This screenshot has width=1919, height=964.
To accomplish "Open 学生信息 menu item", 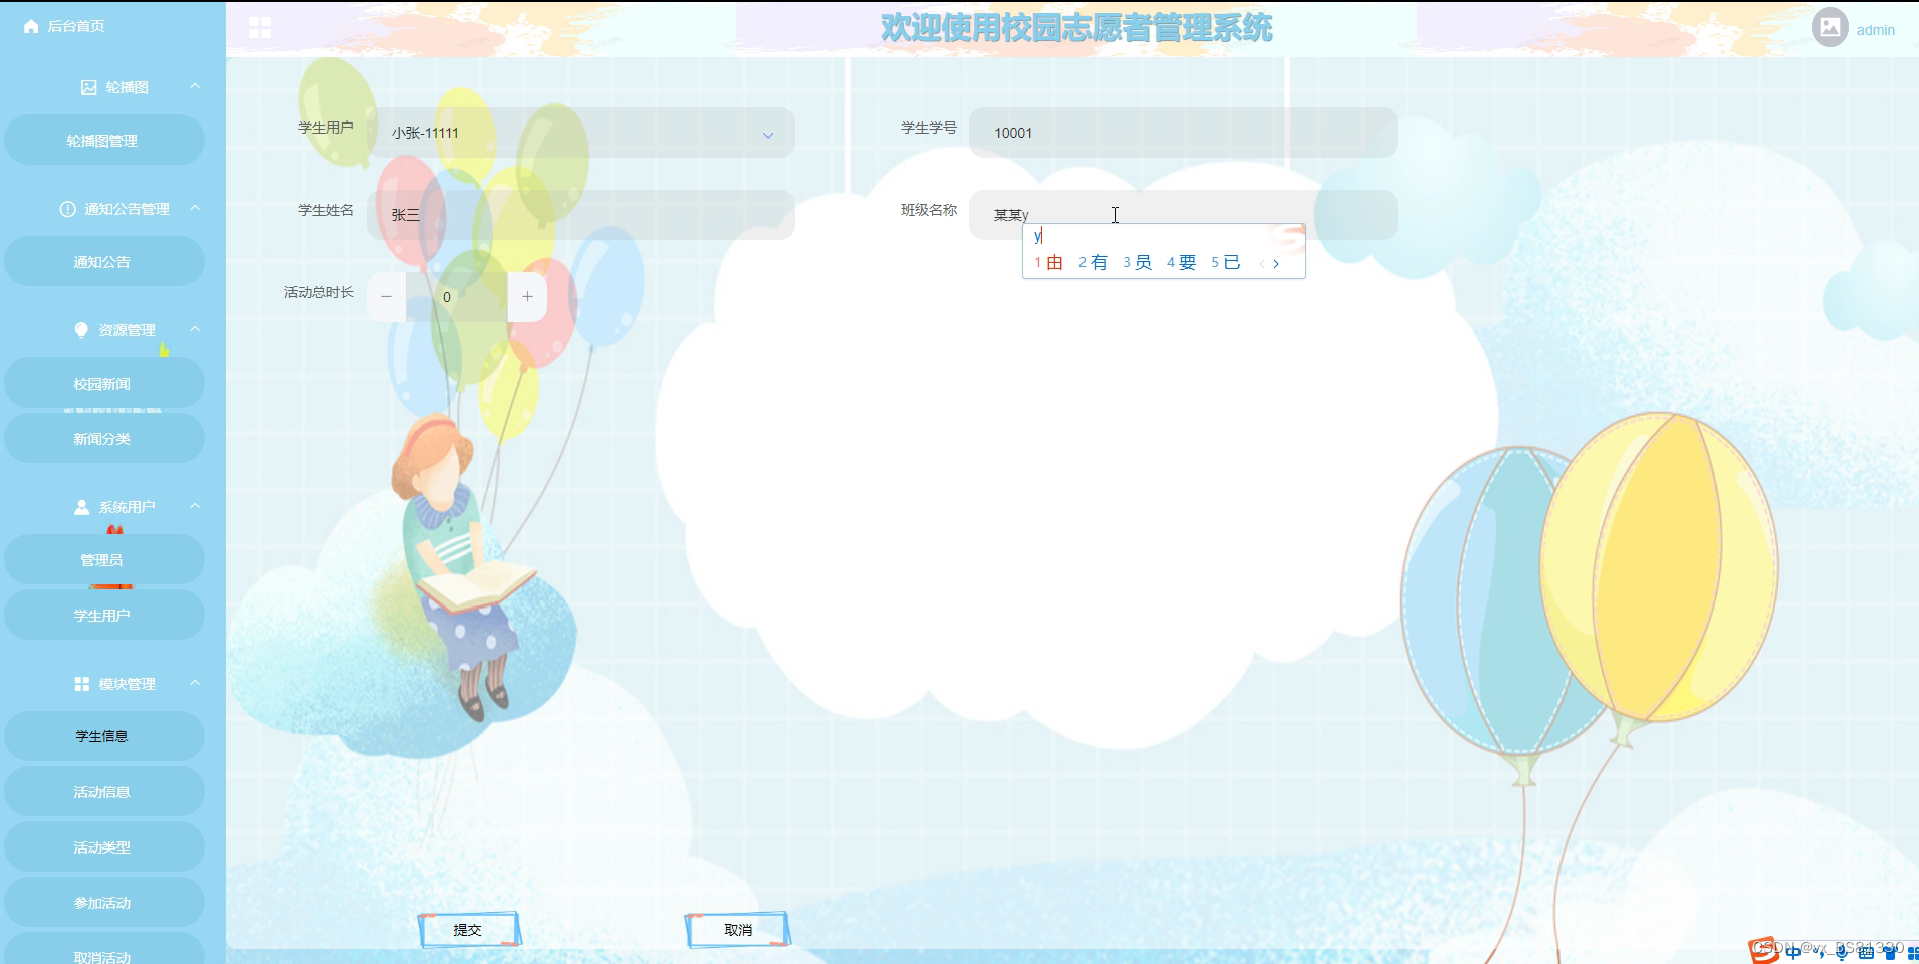I will [104, 736].
